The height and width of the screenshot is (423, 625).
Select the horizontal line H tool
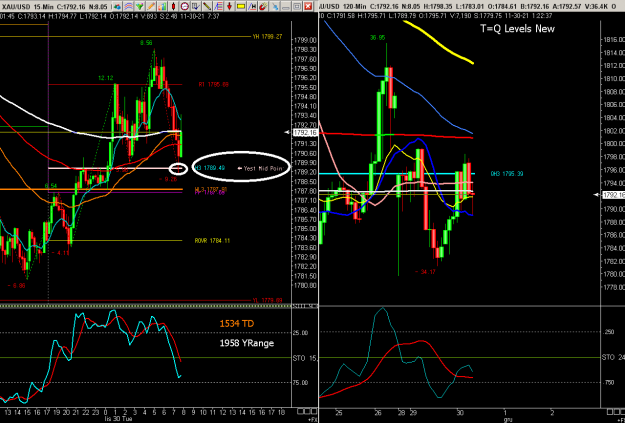click(252, 6)
